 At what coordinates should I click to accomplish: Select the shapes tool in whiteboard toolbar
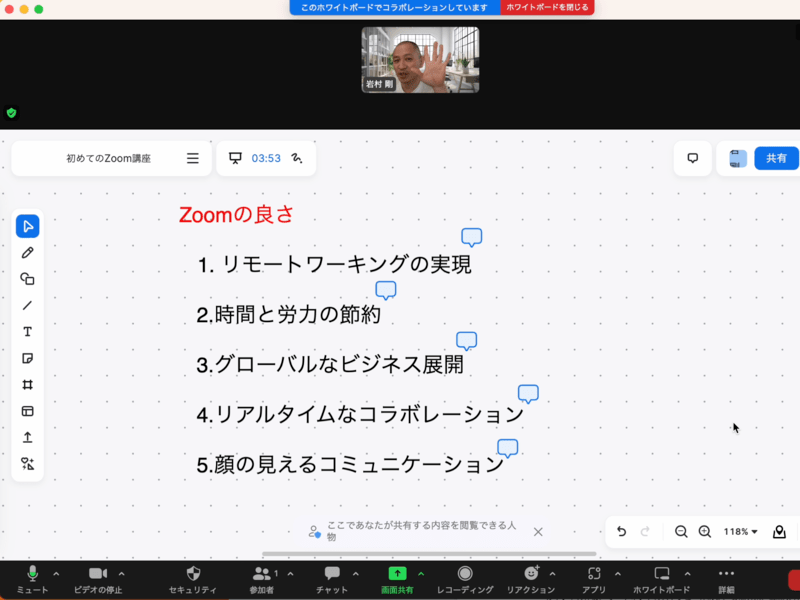coord(28,279)
